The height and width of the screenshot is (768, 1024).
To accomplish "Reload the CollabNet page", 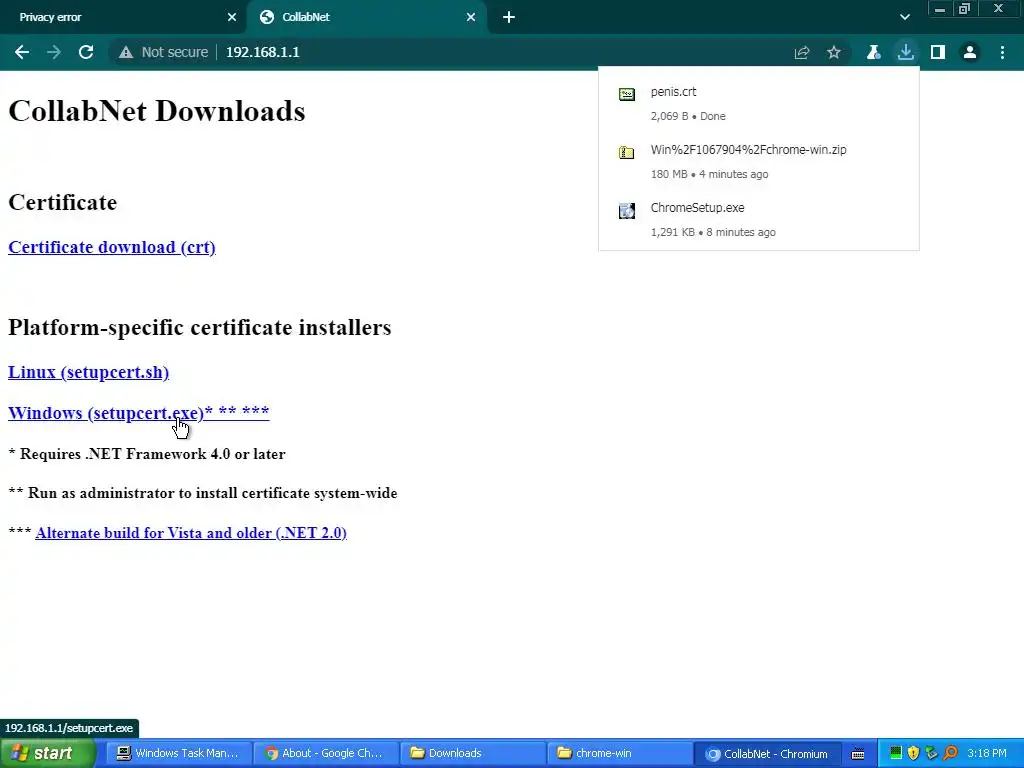I will coord(86,52).
